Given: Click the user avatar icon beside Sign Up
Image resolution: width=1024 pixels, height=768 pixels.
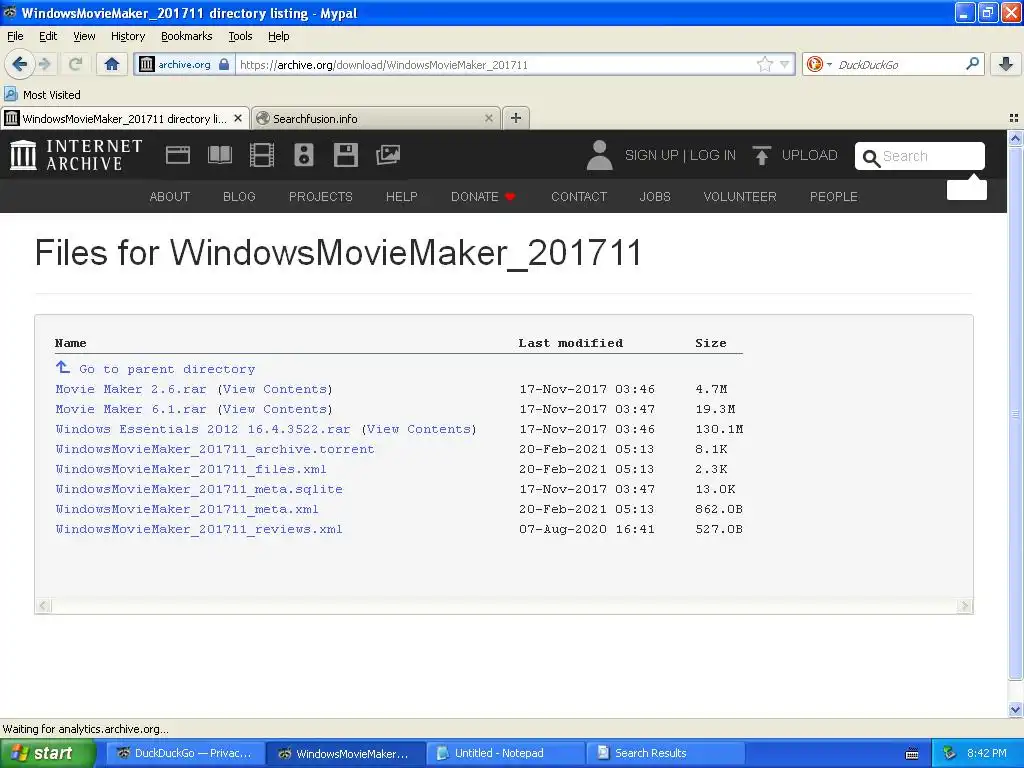Looking at the screenshot, I should coord(599,155).
